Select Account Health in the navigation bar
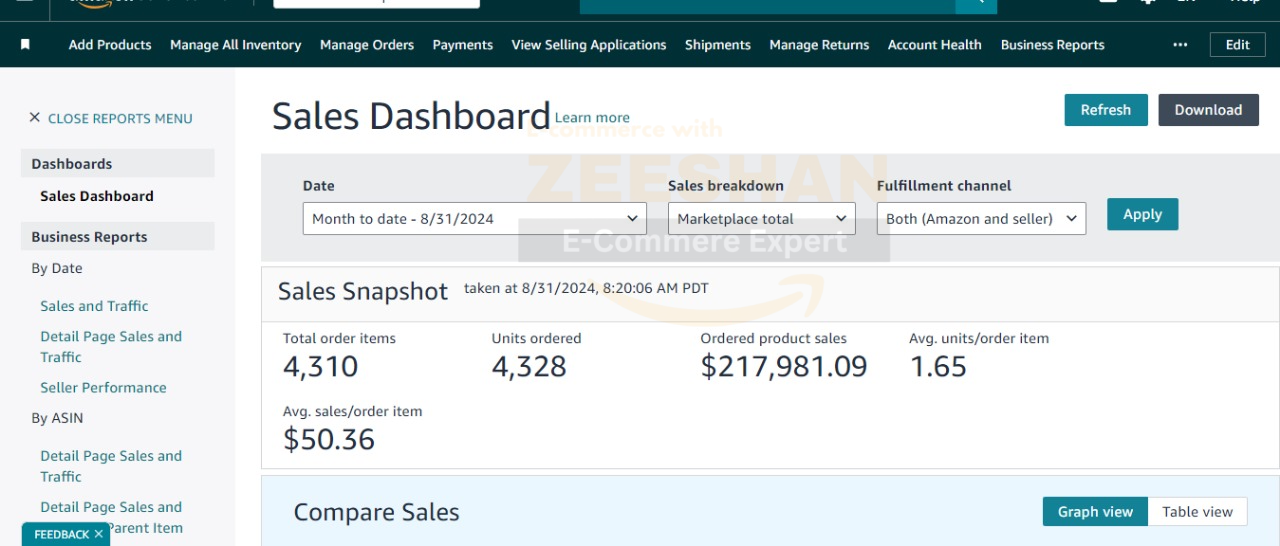1280x546 pixels. pyautogui.click(x=934, y=45)
